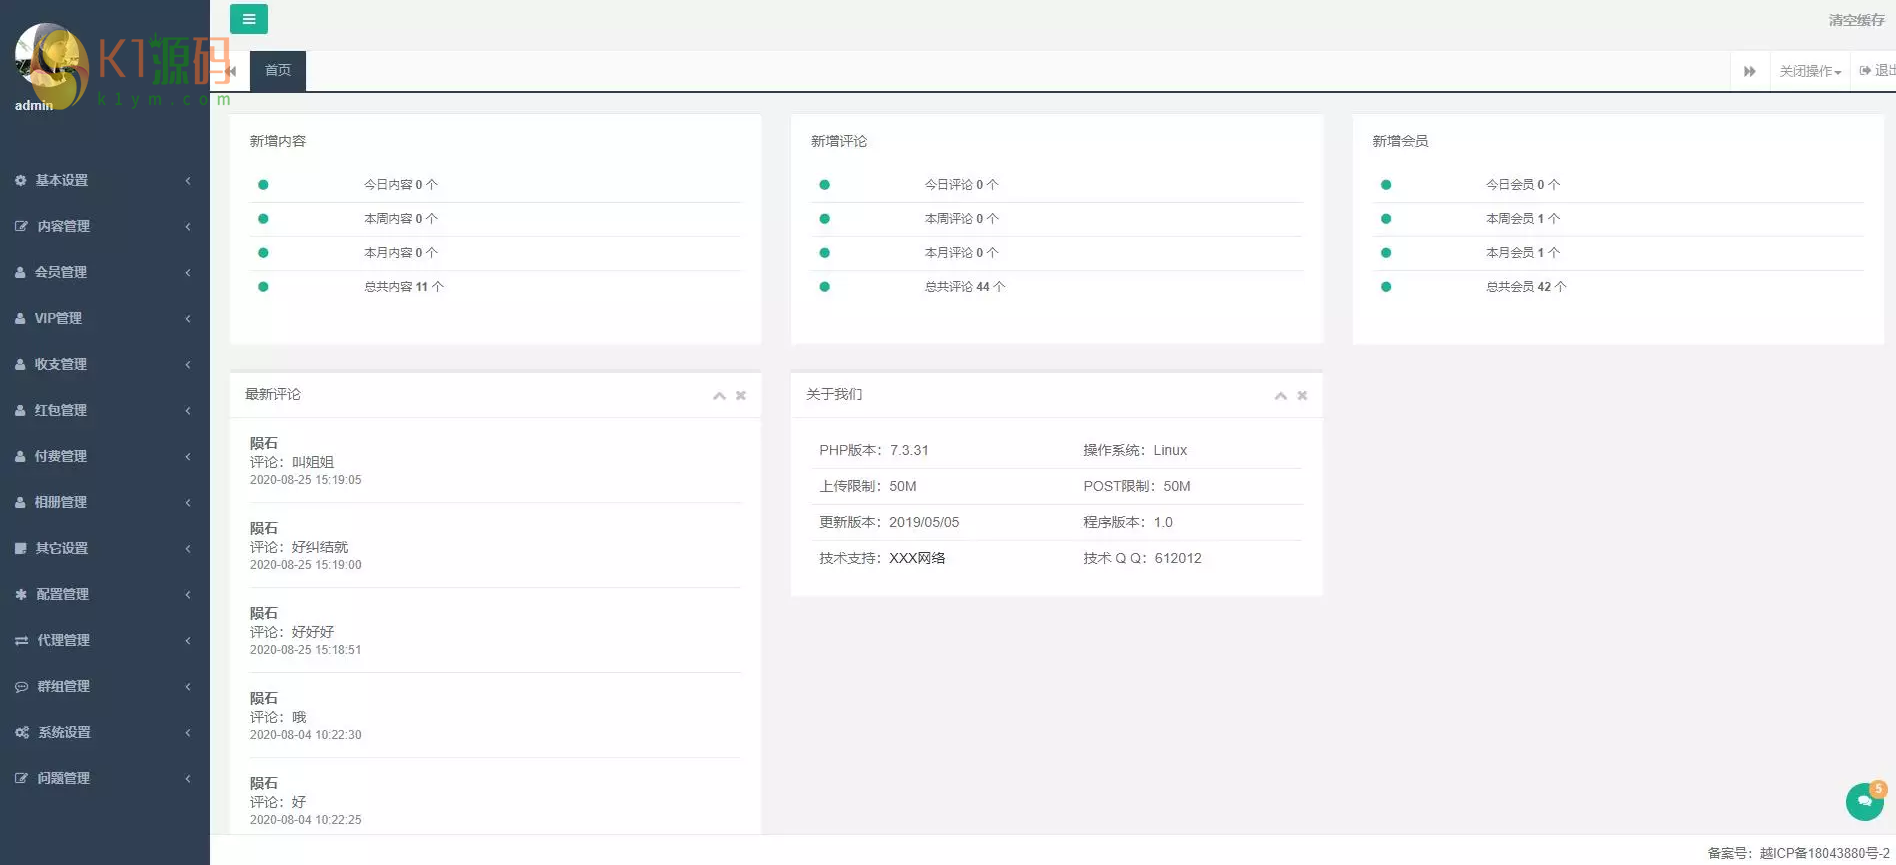Screen dimensions: 1896x865
Task: Select the 总共内容 11 个 row
Action: point(495,287)
